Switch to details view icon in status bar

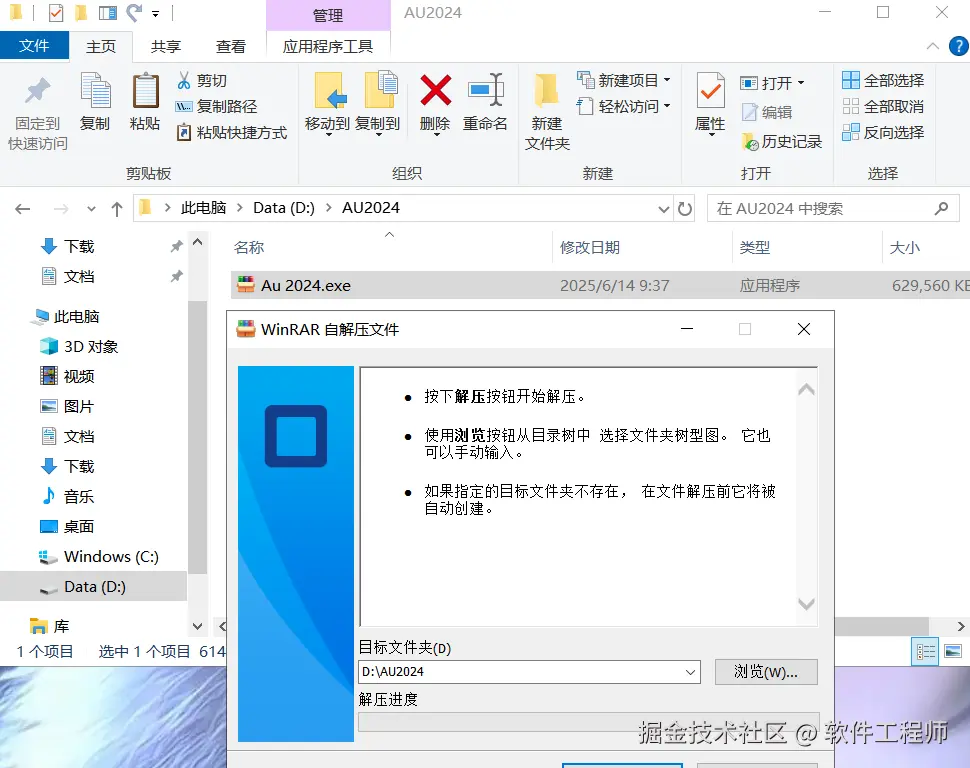tap(925, 652)
